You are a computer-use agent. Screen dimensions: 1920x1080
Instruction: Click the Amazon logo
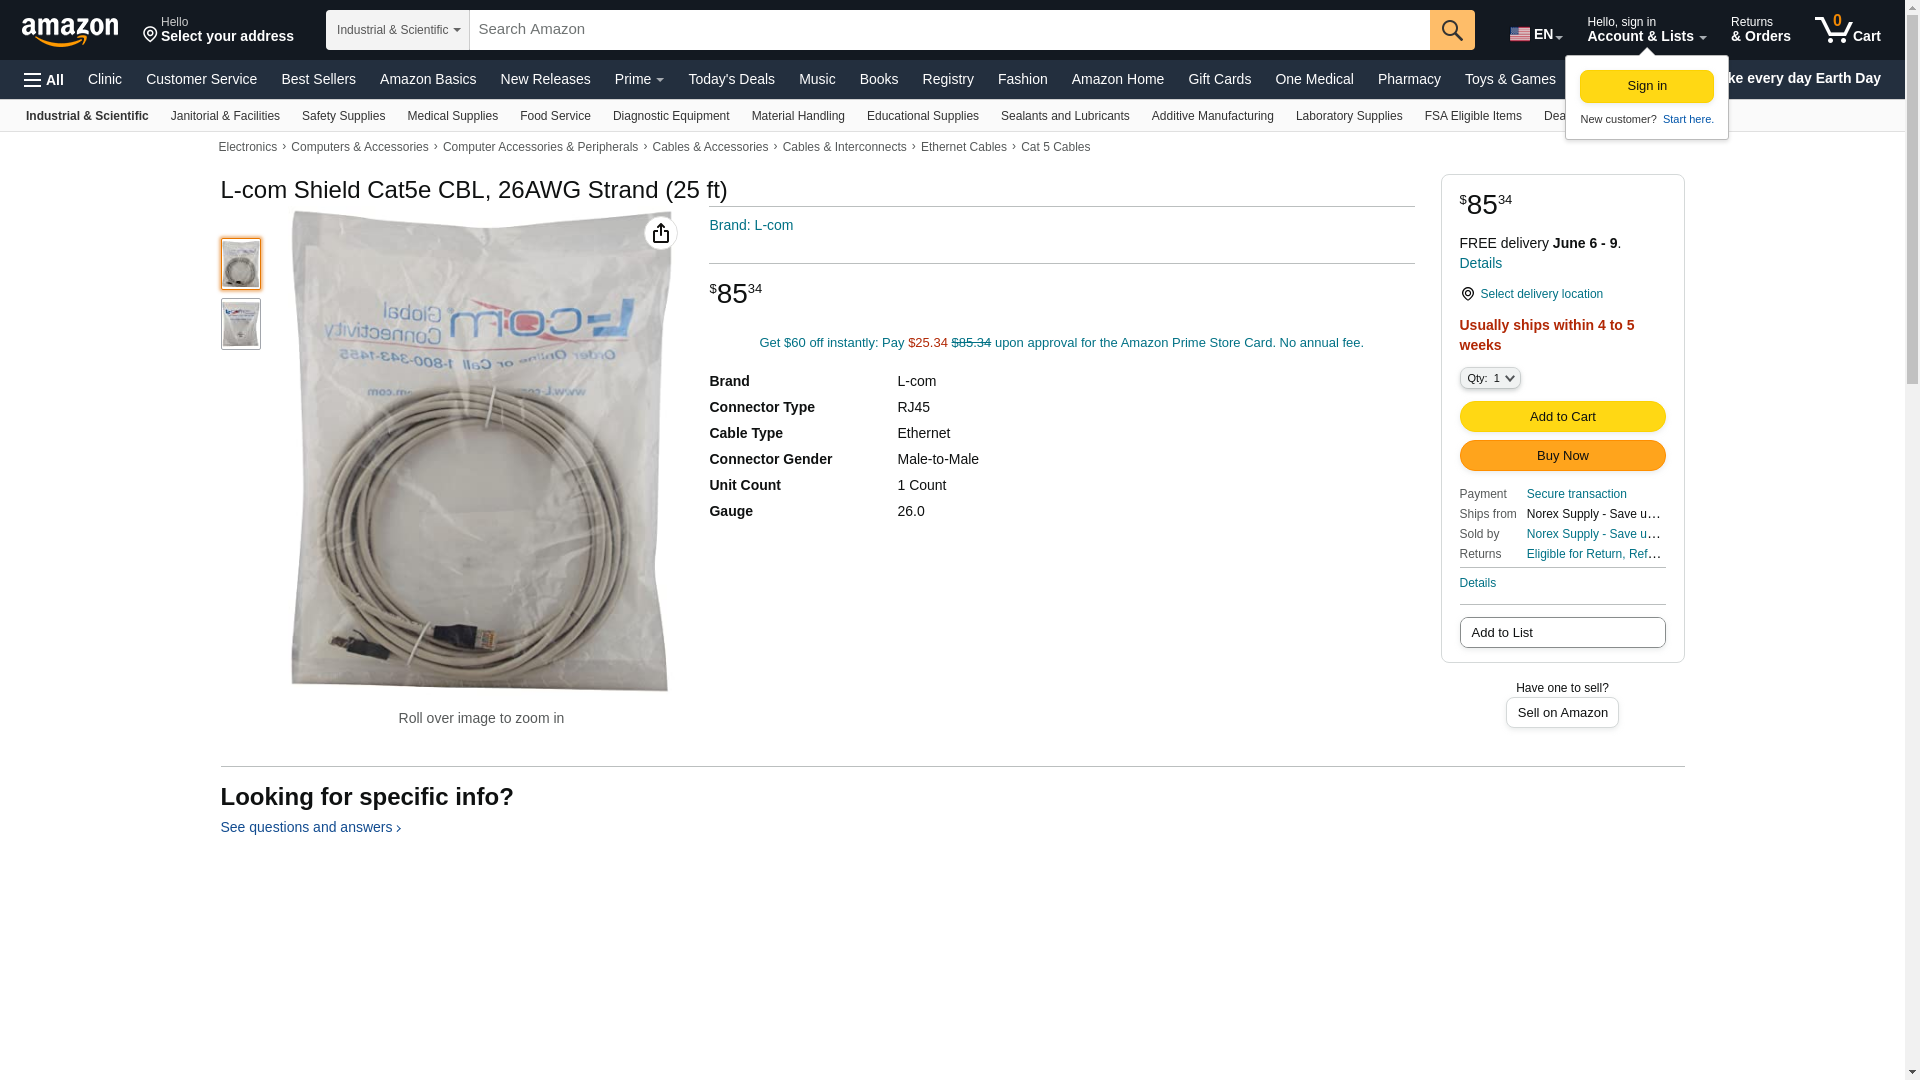(x=70, y=31)
